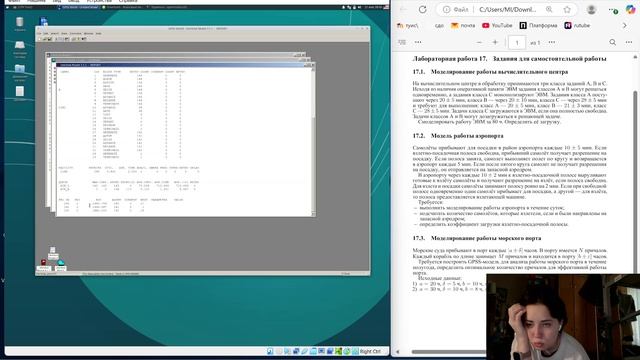
Task: Open the PDF table of contents icon
Action: click(402, 42)
